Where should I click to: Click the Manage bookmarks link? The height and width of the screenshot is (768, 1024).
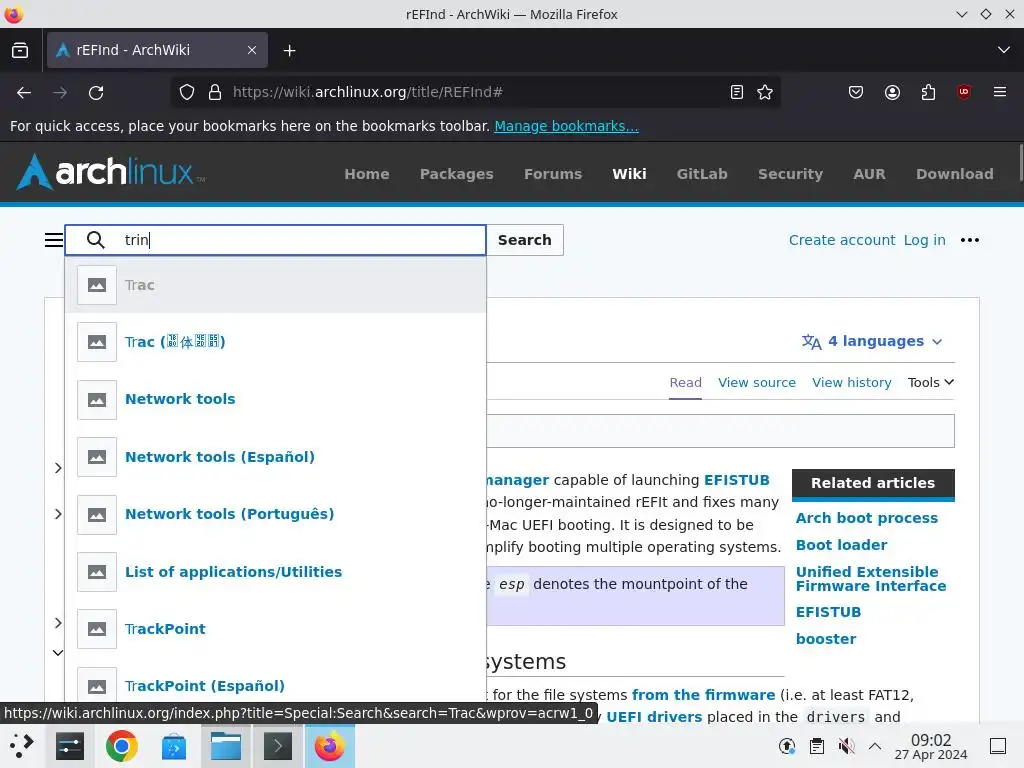pos(566,126)
